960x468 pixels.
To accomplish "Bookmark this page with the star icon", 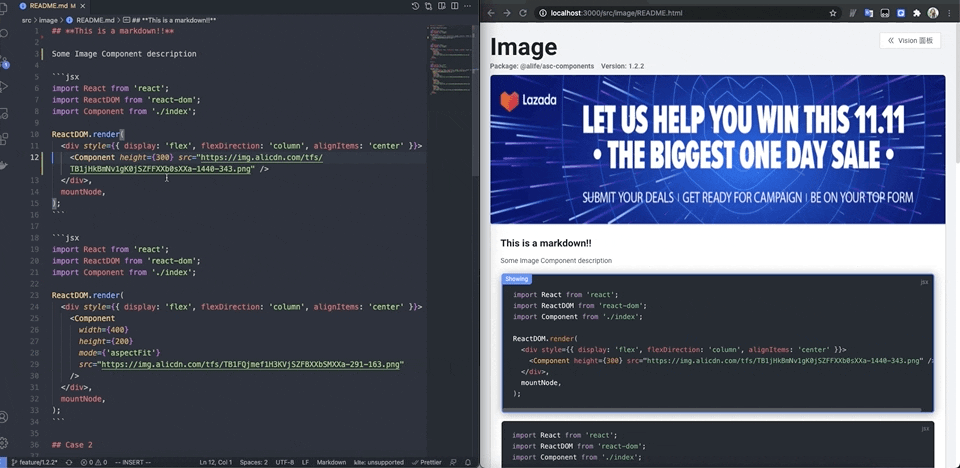I will (x=833, y=13).
